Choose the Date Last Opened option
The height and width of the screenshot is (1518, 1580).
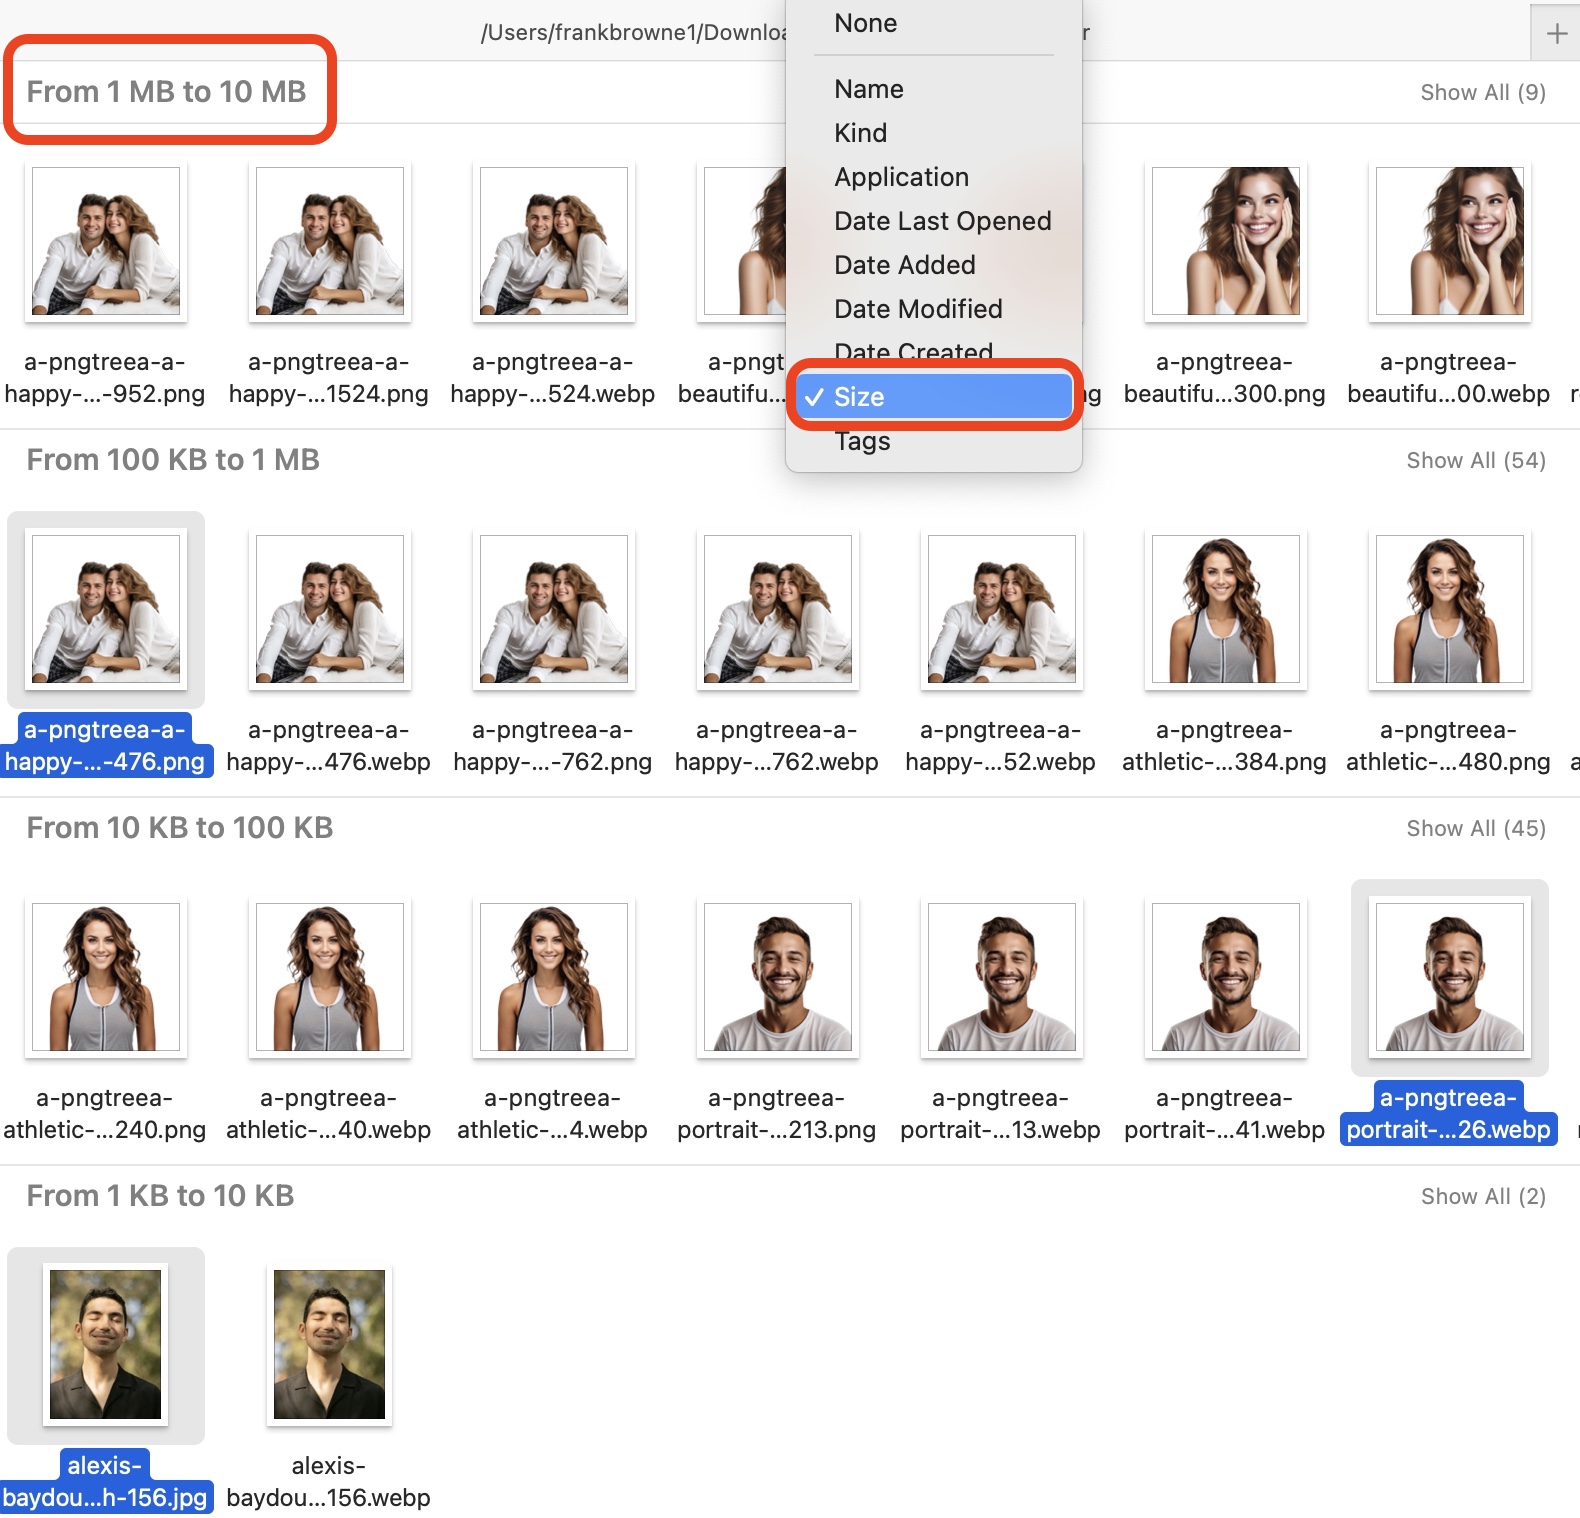[942, 221]
